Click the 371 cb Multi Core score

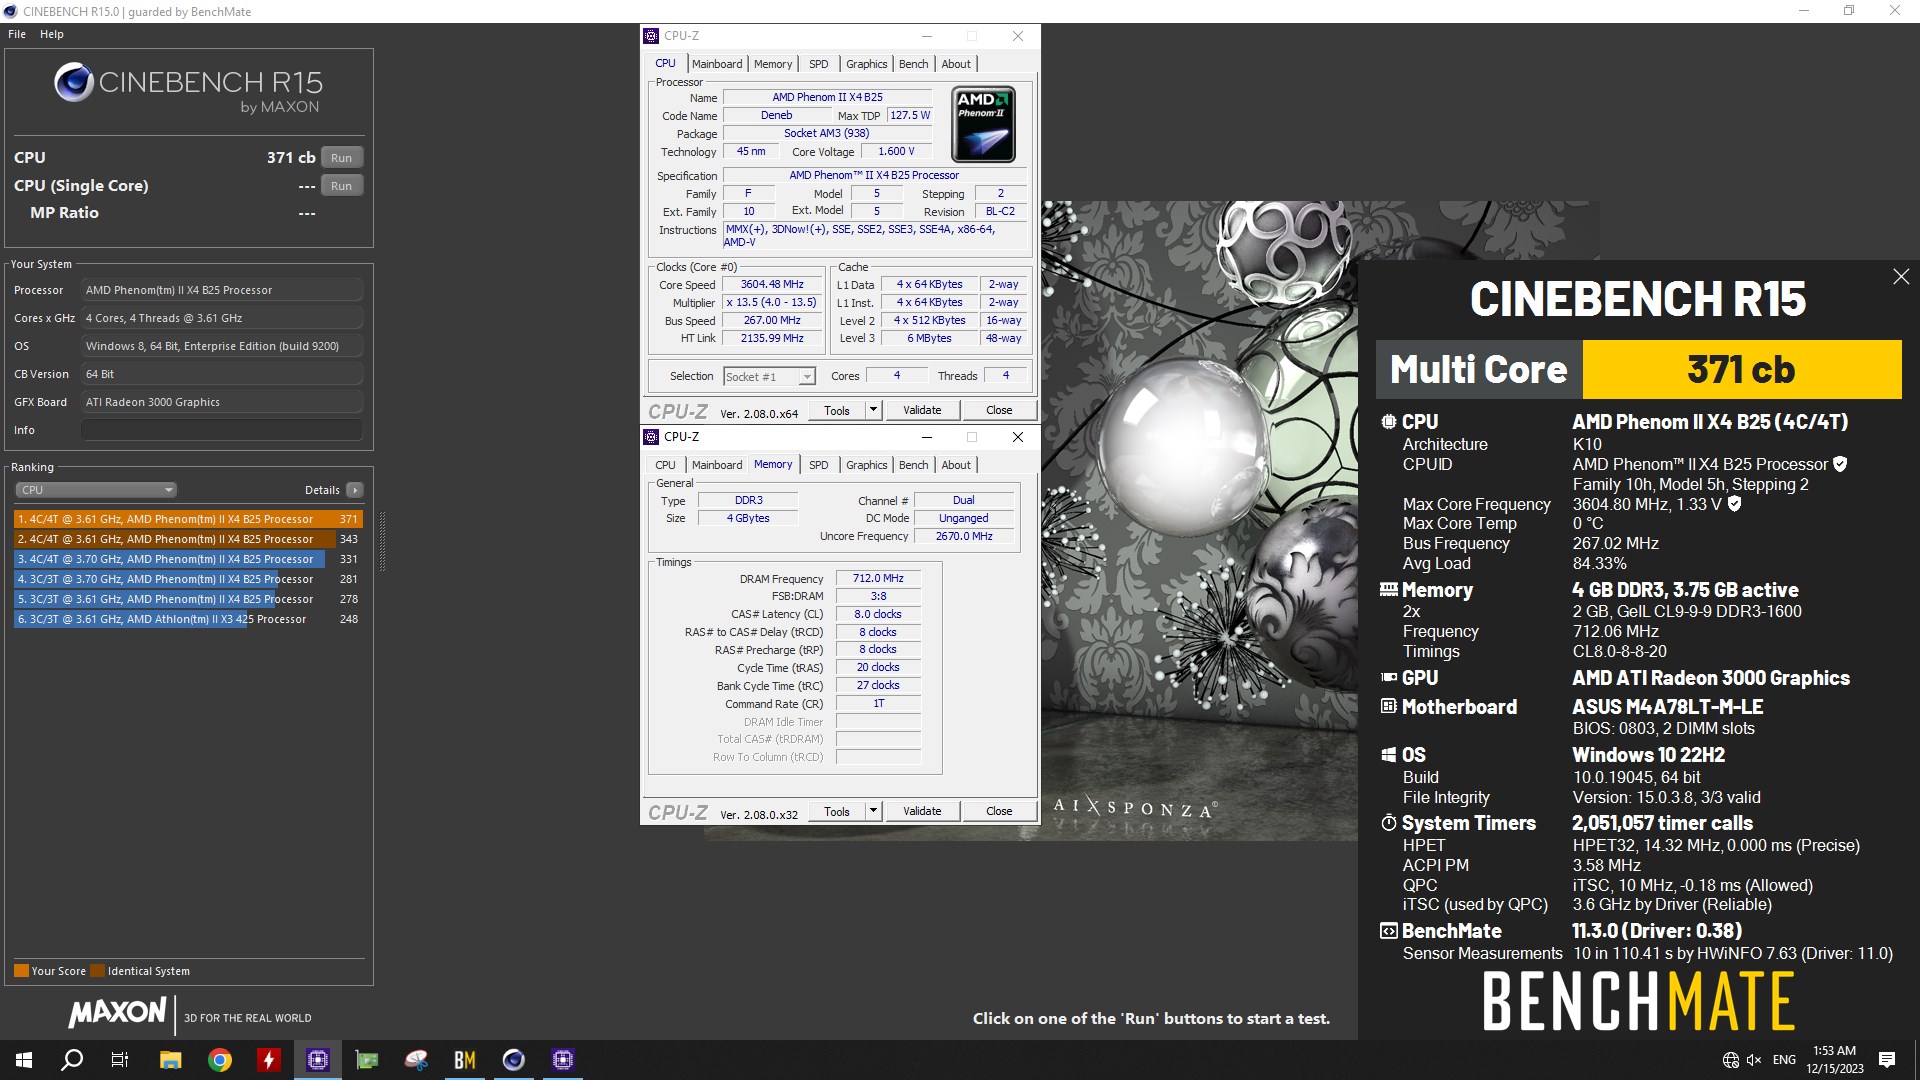(x=1741, y=370)
